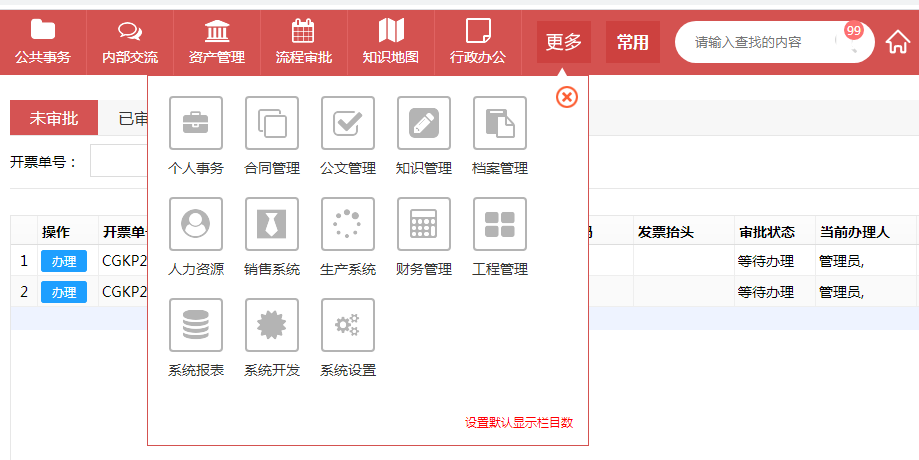Viewport: 919px width, 460px height.
Task: Open 财务管理 calculator icon
Action: pyautogui.click(x=424, y=225)
